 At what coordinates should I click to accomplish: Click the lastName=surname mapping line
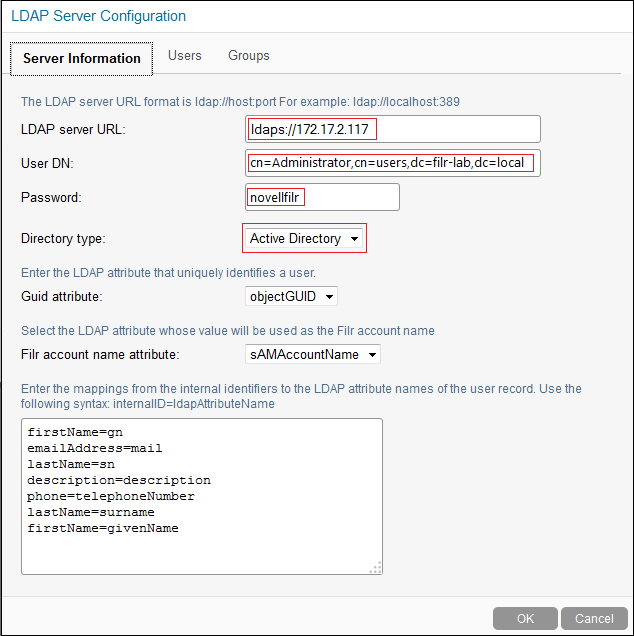pos(91,512)
